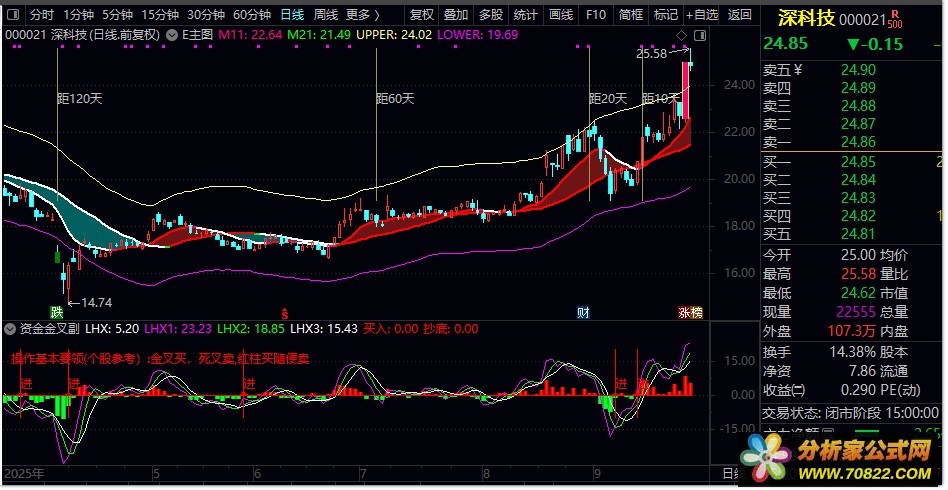Screen dimensions: 948x490
Task: Expand the main indicator dropdown beside E主图
Action: 172,34
